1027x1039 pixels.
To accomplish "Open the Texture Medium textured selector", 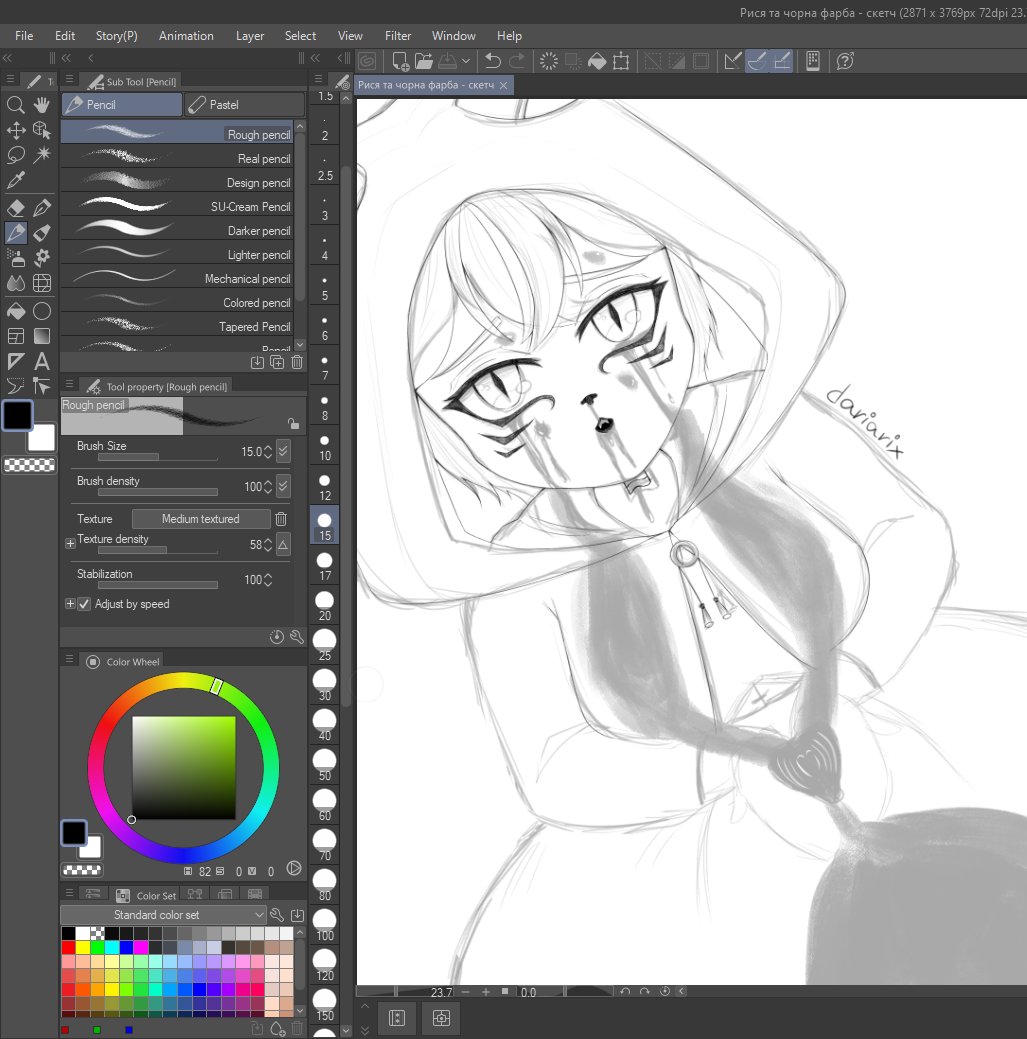I will click(201, 519).
